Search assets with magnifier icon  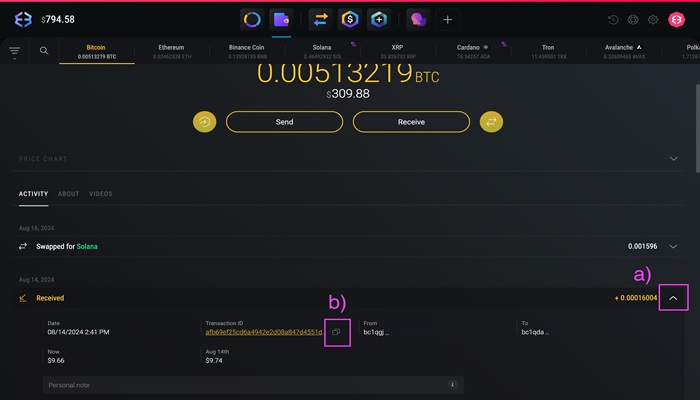44,50
